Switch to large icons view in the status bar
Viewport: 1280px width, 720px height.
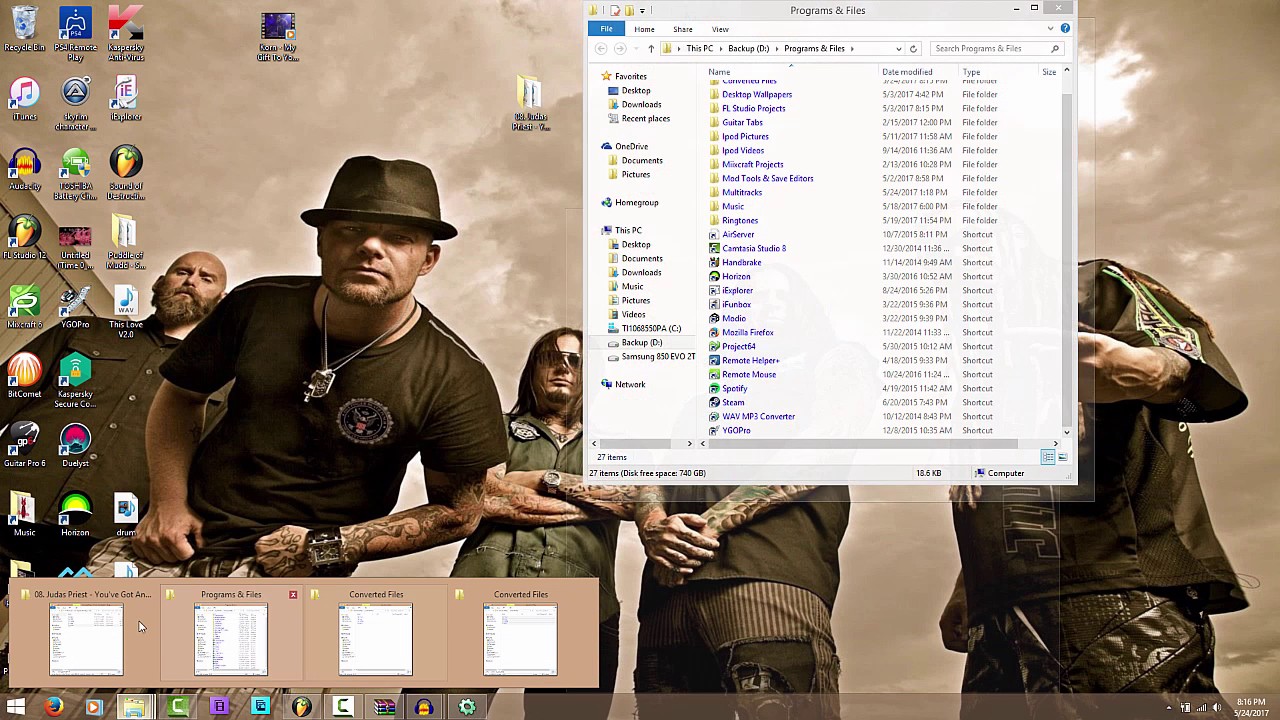1062,457
